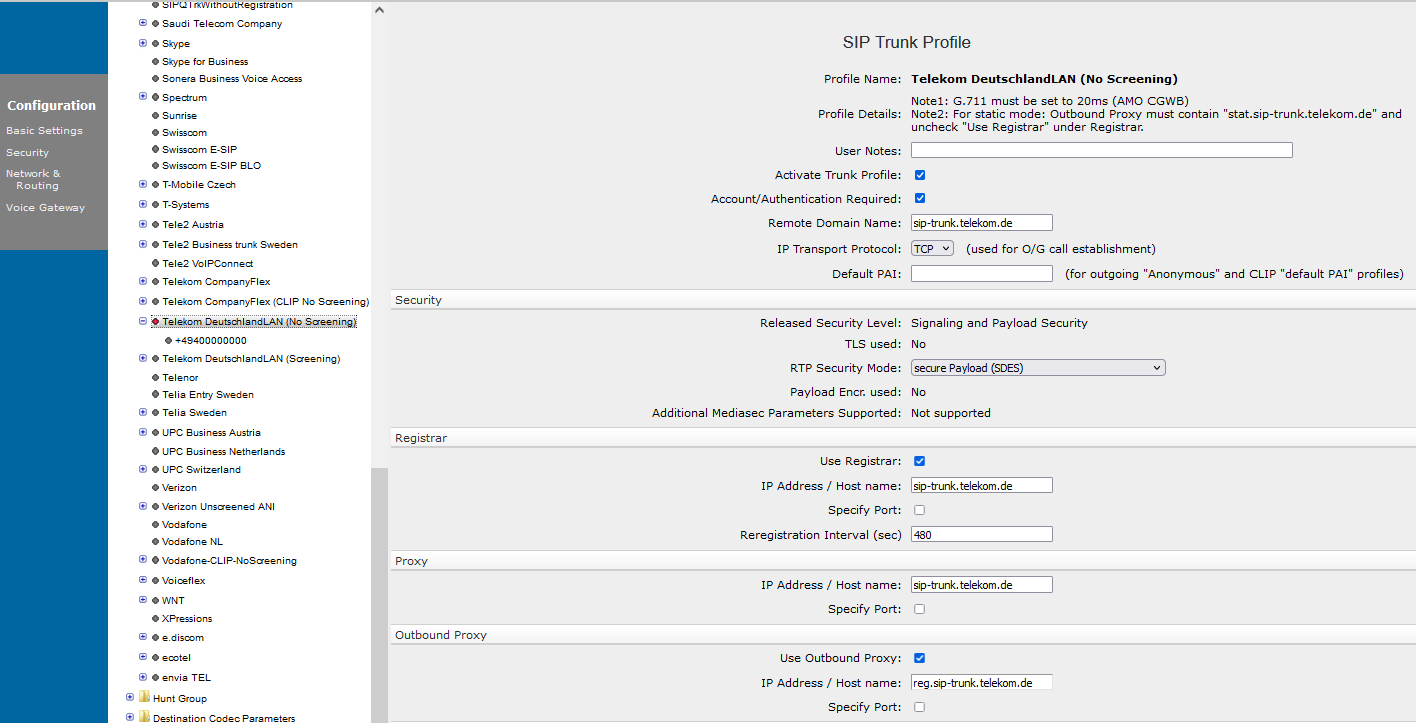Select the e.discom profile label
The width and height of the screenshot is (1416, 723).
(183, 638)
